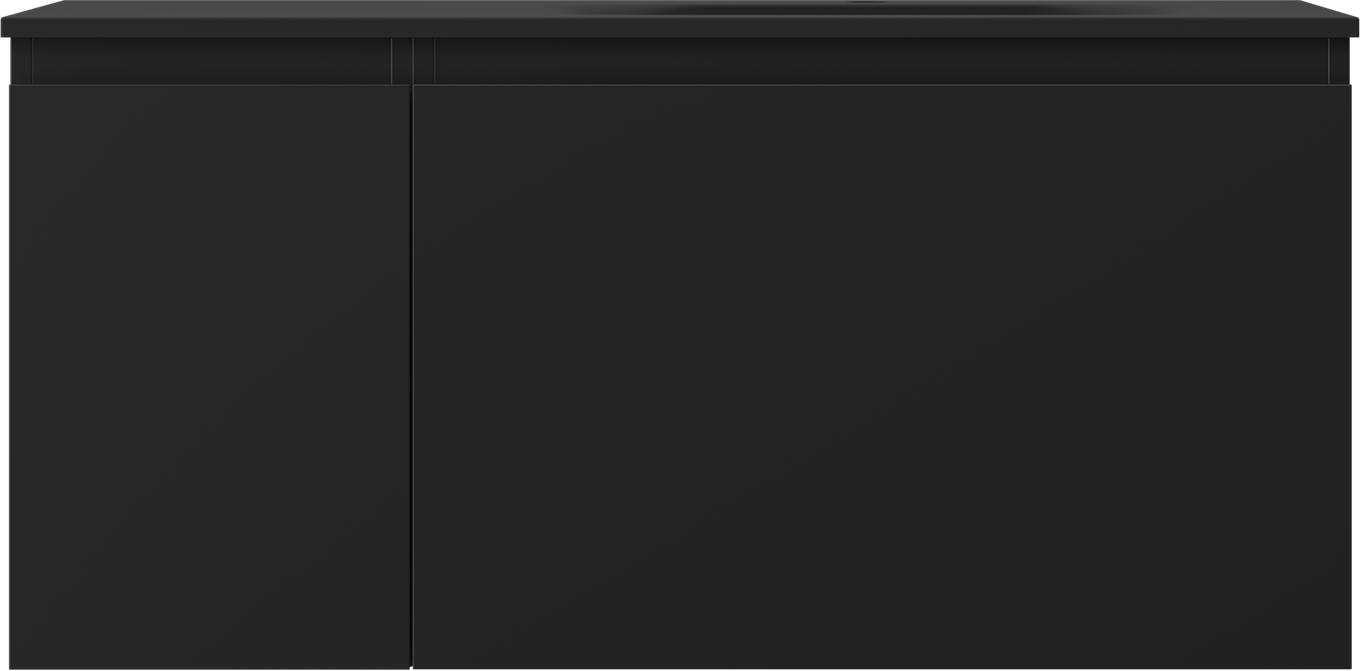The width and height of the screenshot is (1360, 671).
Task: Click the narrow left cabinet door panel
Action: click(x=209, y=376)
